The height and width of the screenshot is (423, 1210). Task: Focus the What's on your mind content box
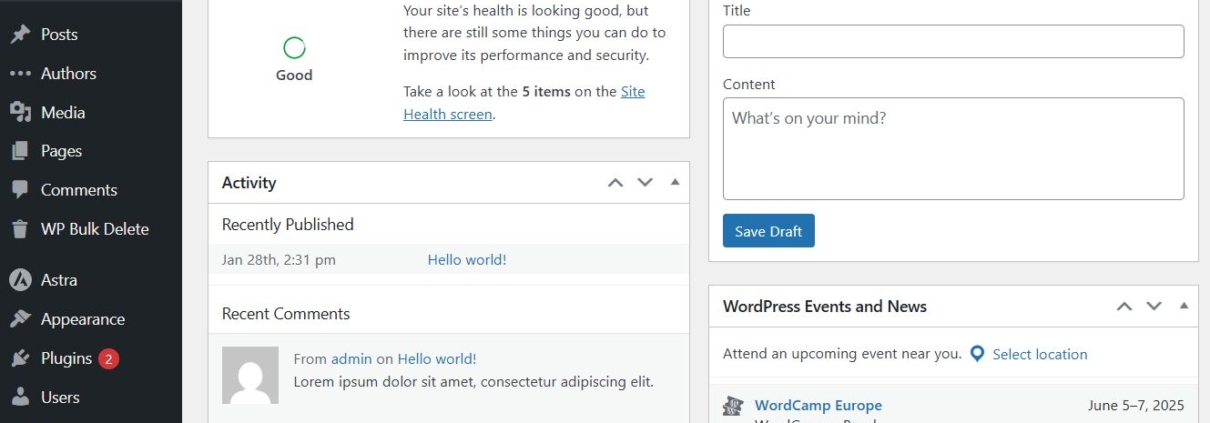tap(953, 148)
